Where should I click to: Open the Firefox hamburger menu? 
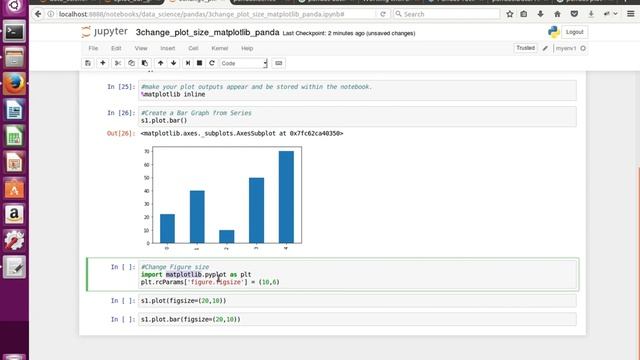631,14
